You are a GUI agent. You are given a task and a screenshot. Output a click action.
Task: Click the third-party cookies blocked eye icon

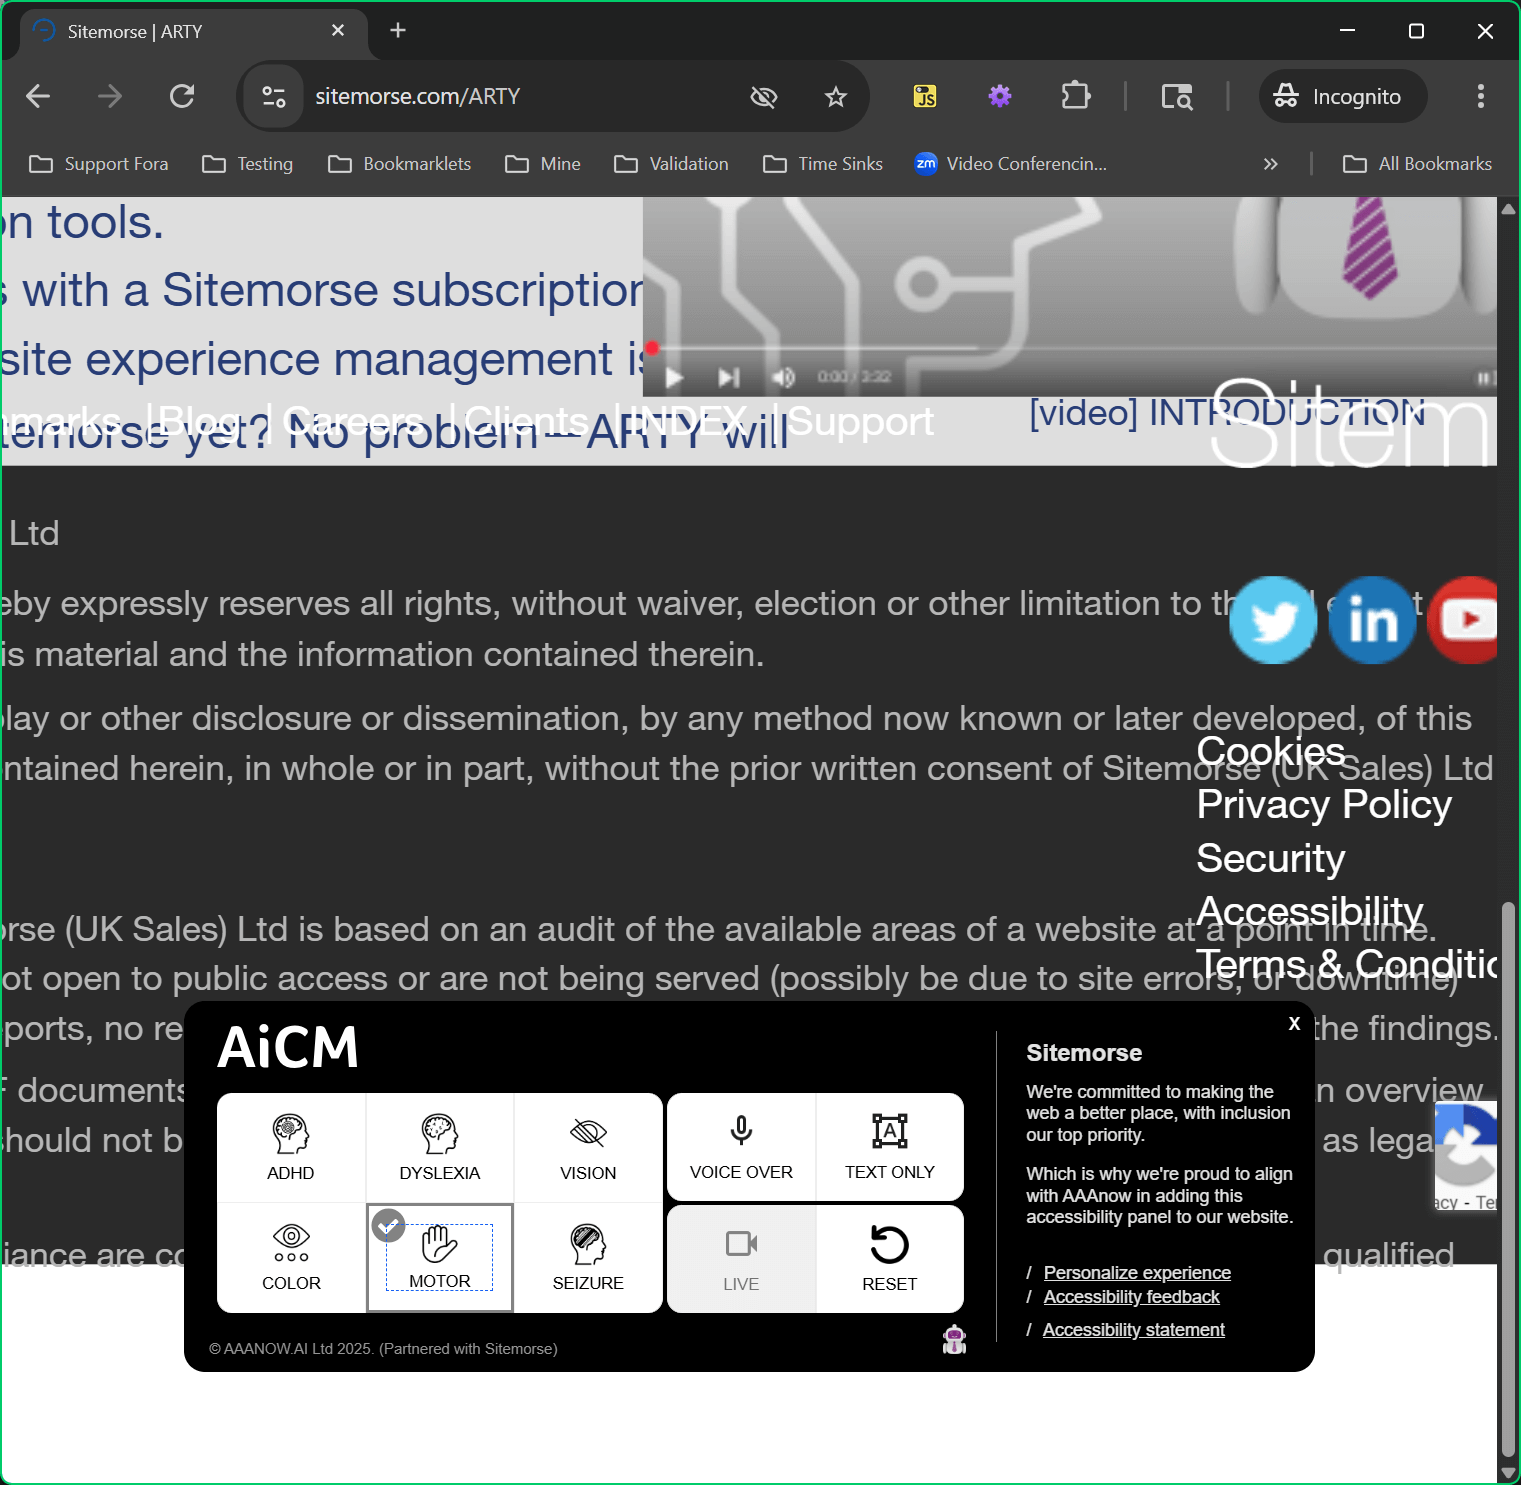[x=764, y=96]
